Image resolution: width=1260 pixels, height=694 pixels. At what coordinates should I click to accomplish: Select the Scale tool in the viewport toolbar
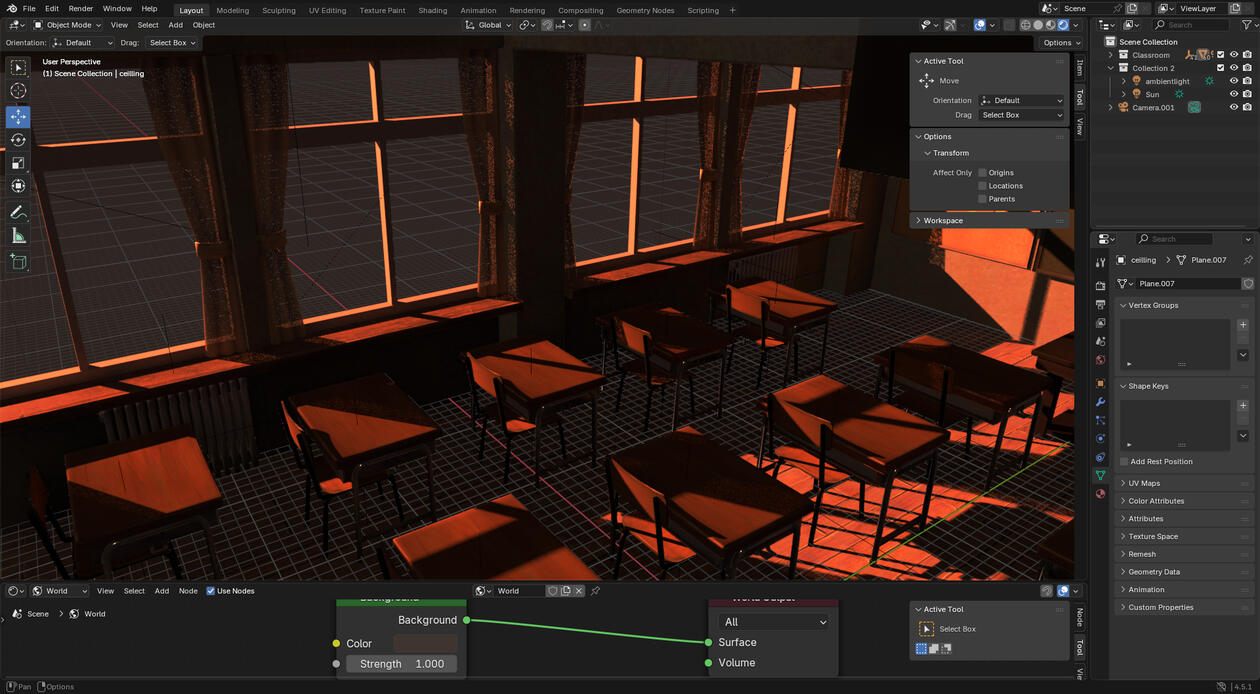(x=18, y=163)
